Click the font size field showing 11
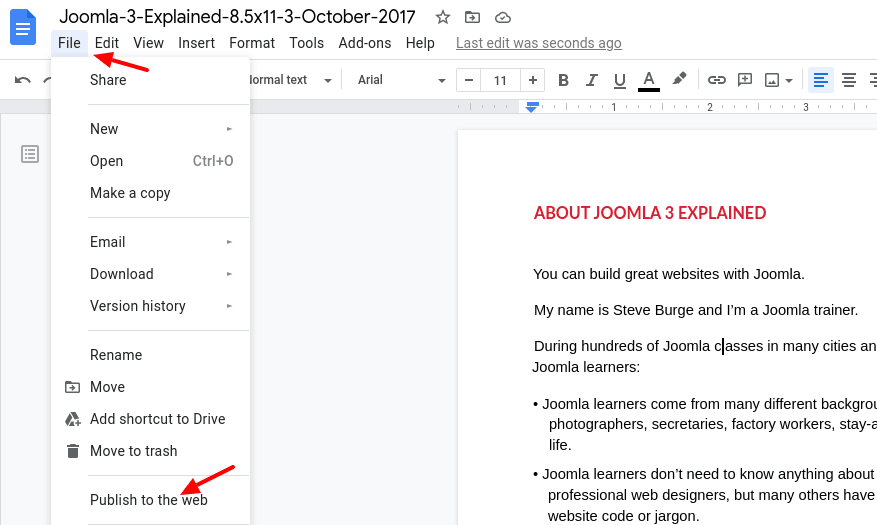The image size is (877, 525). point(500,81)
